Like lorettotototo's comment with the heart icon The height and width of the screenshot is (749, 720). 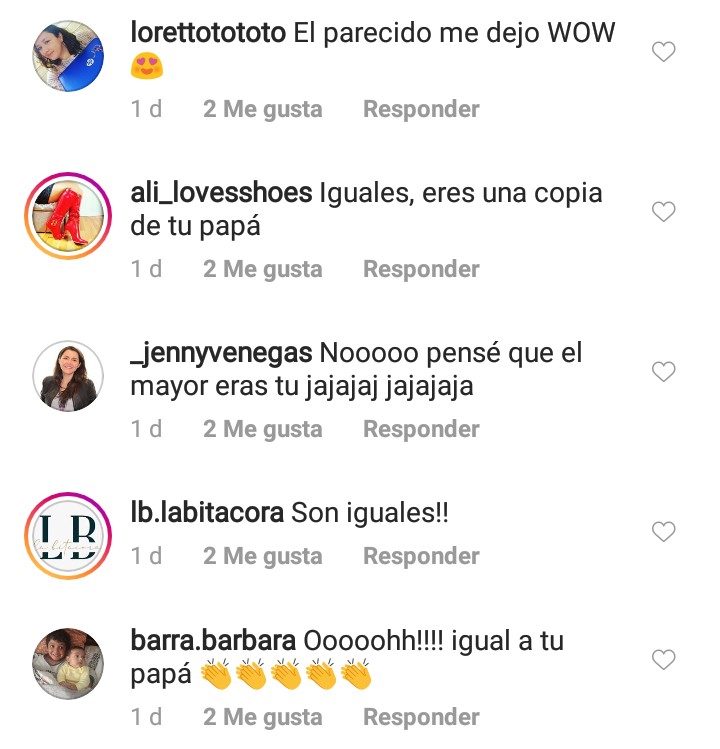(x=663, y=51)
